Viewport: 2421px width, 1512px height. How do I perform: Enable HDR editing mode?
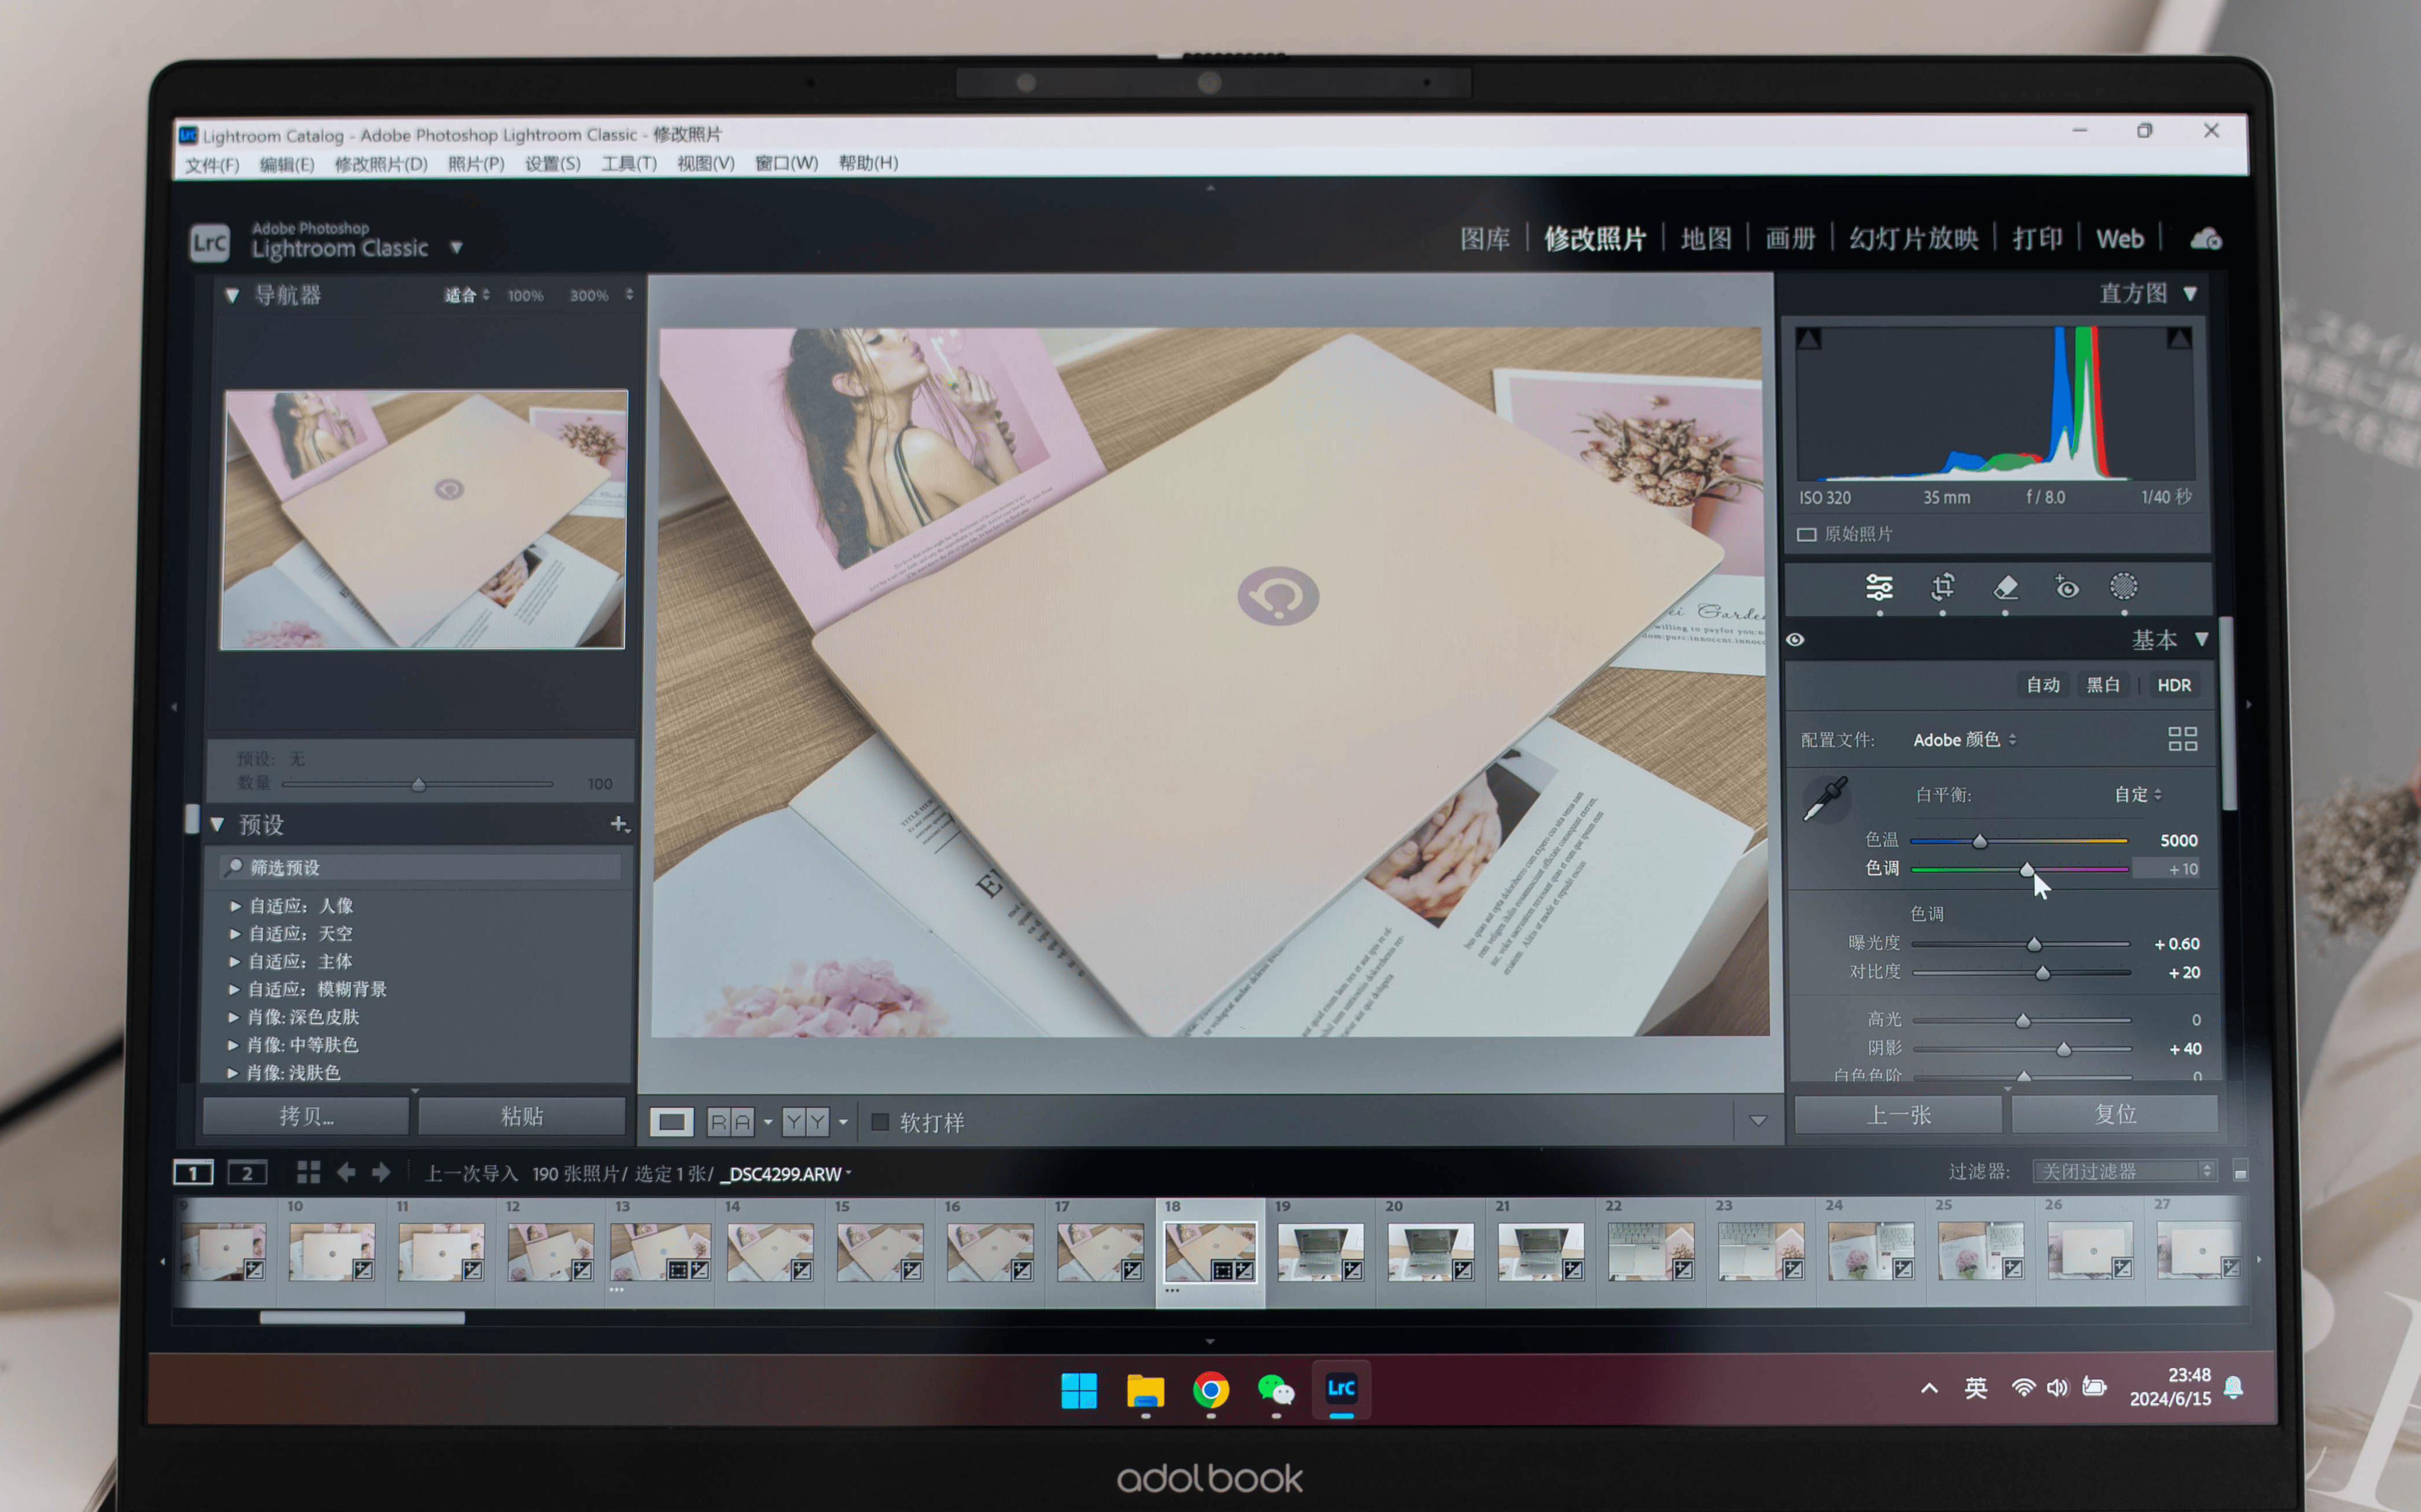[x=2174, y=685]
